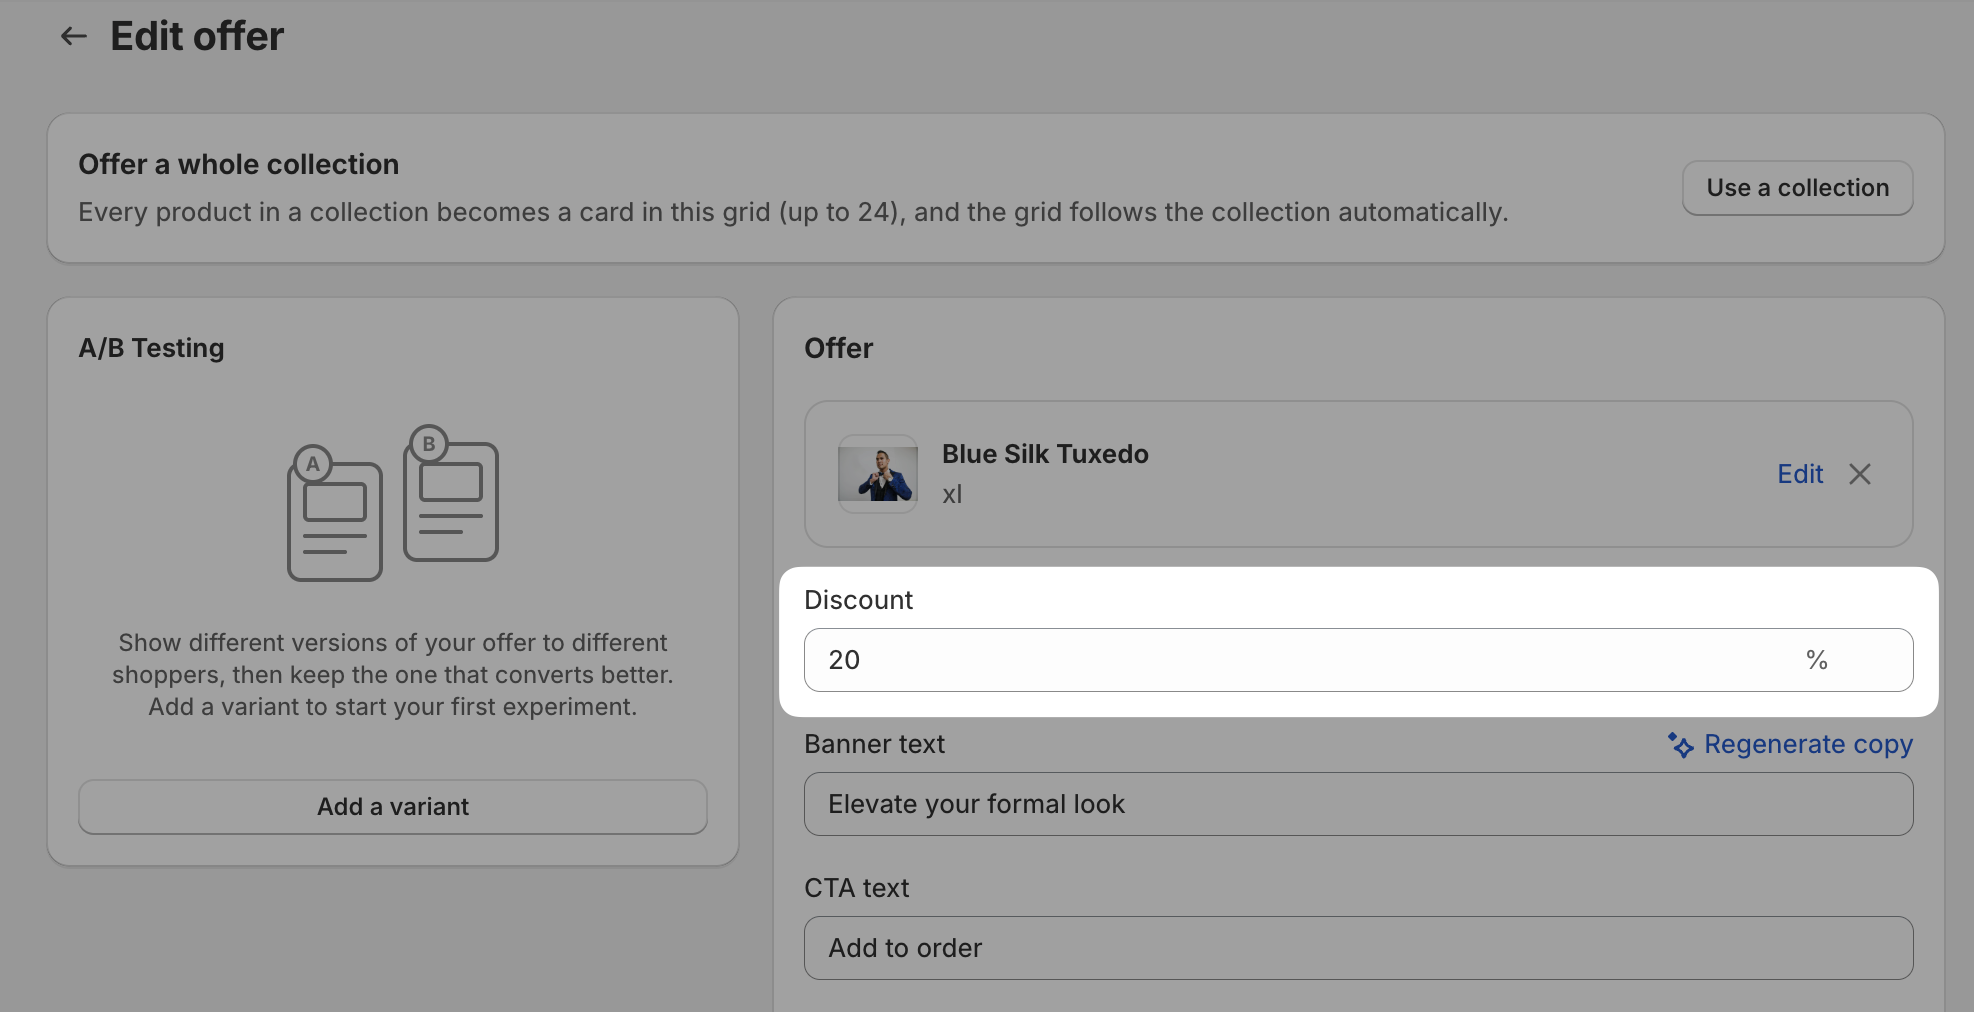Open the Blue Silk Tuxedo product thumbnail
1974x1012 pixels.
(878, 474)
